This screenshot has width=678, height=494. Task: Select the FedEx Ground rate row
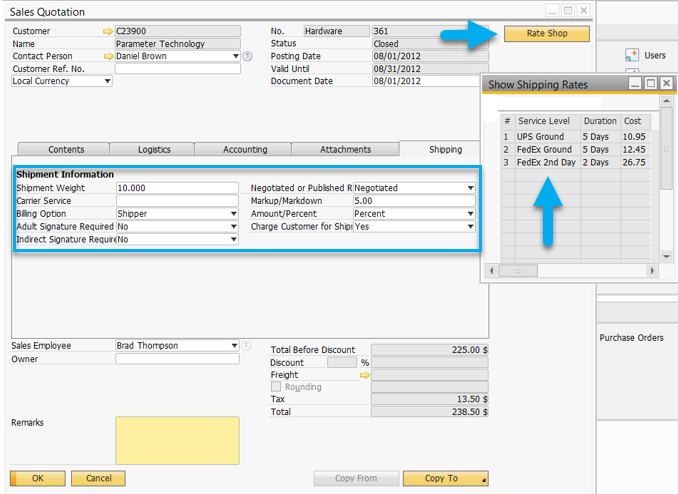(576, 150)
